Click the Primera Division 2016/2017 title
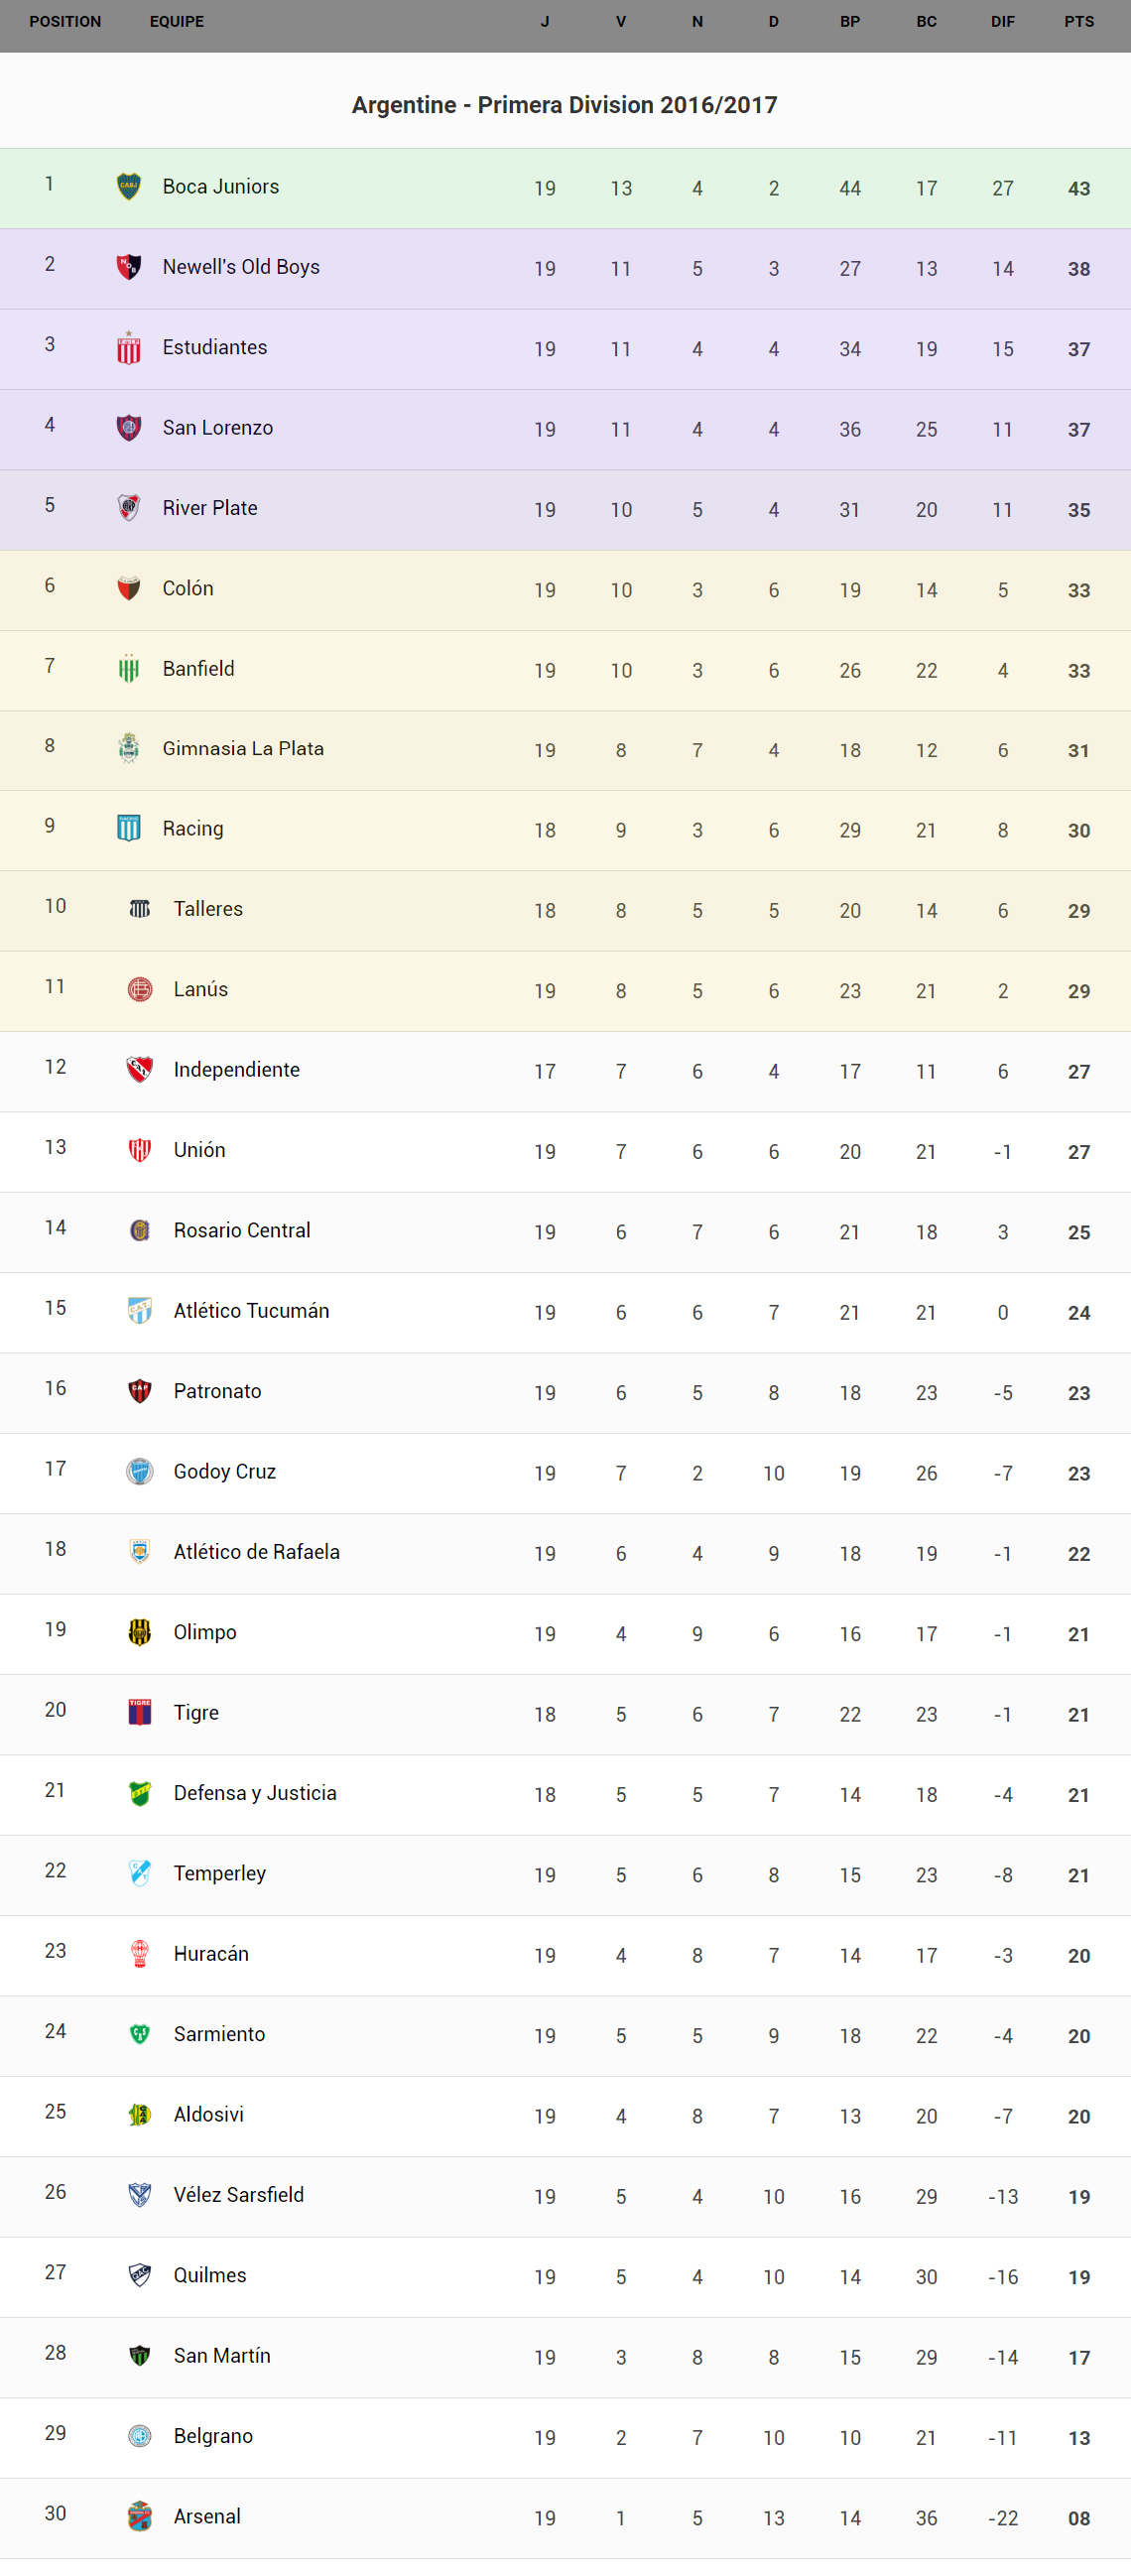1131x2576 pixels. coord(565,105)
